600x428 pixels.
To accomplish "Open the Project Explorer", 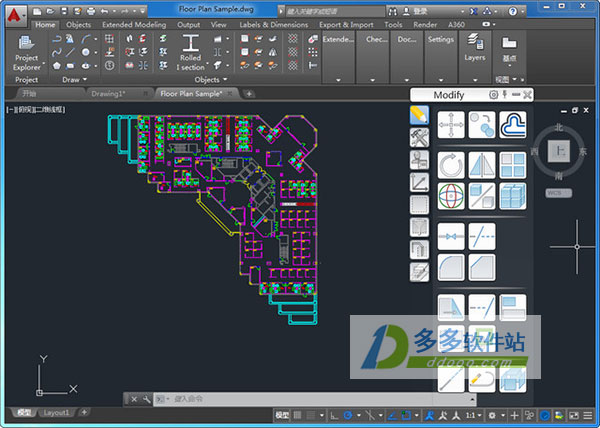I will (26, 52).
